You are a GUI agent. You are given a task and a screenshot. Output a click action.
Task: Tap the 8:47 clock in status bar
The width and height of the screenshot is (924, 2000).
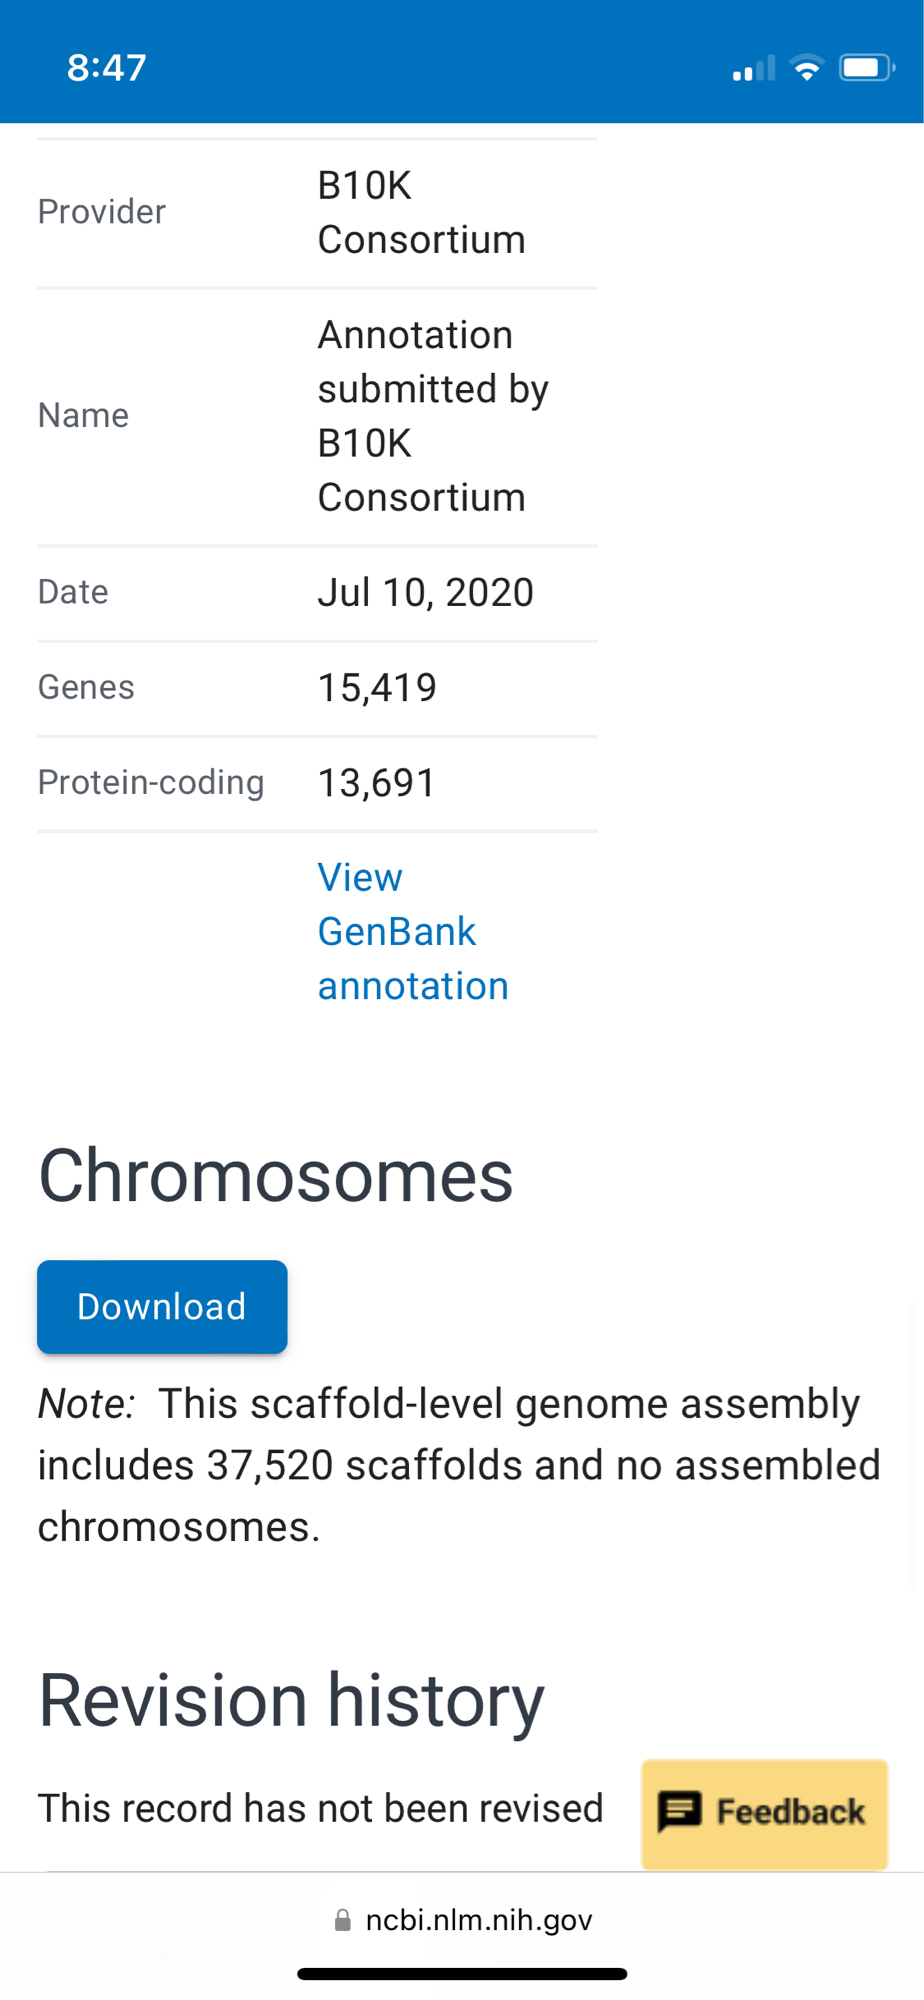[x=107, y=68]
